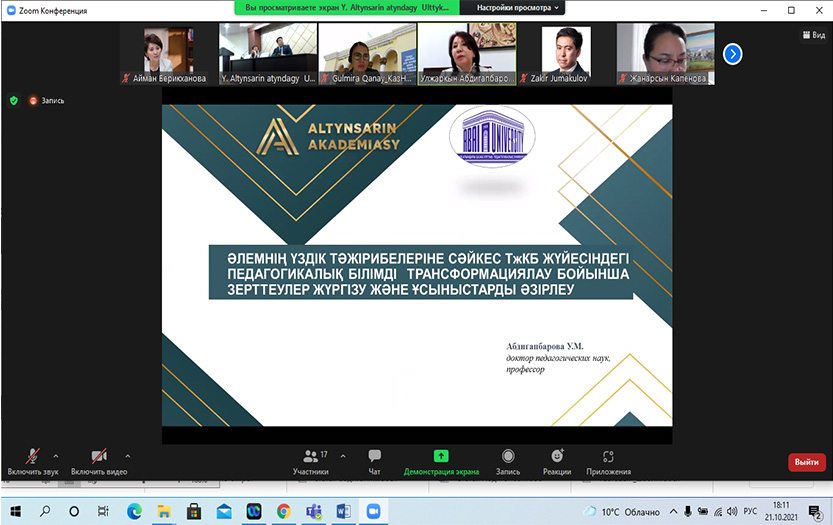
Task: Expand audio options arrow next to microphone
Action: click(x=55, y=455)
